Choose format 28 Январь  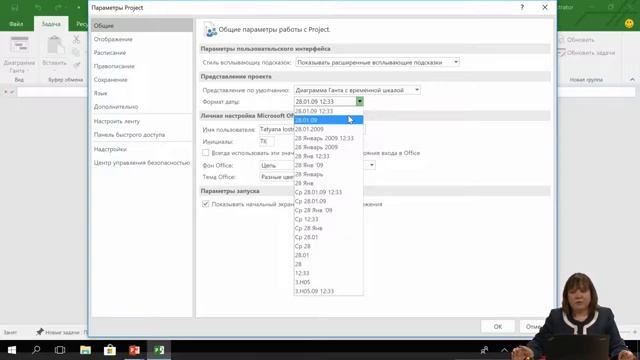click(x=328, y=174)
